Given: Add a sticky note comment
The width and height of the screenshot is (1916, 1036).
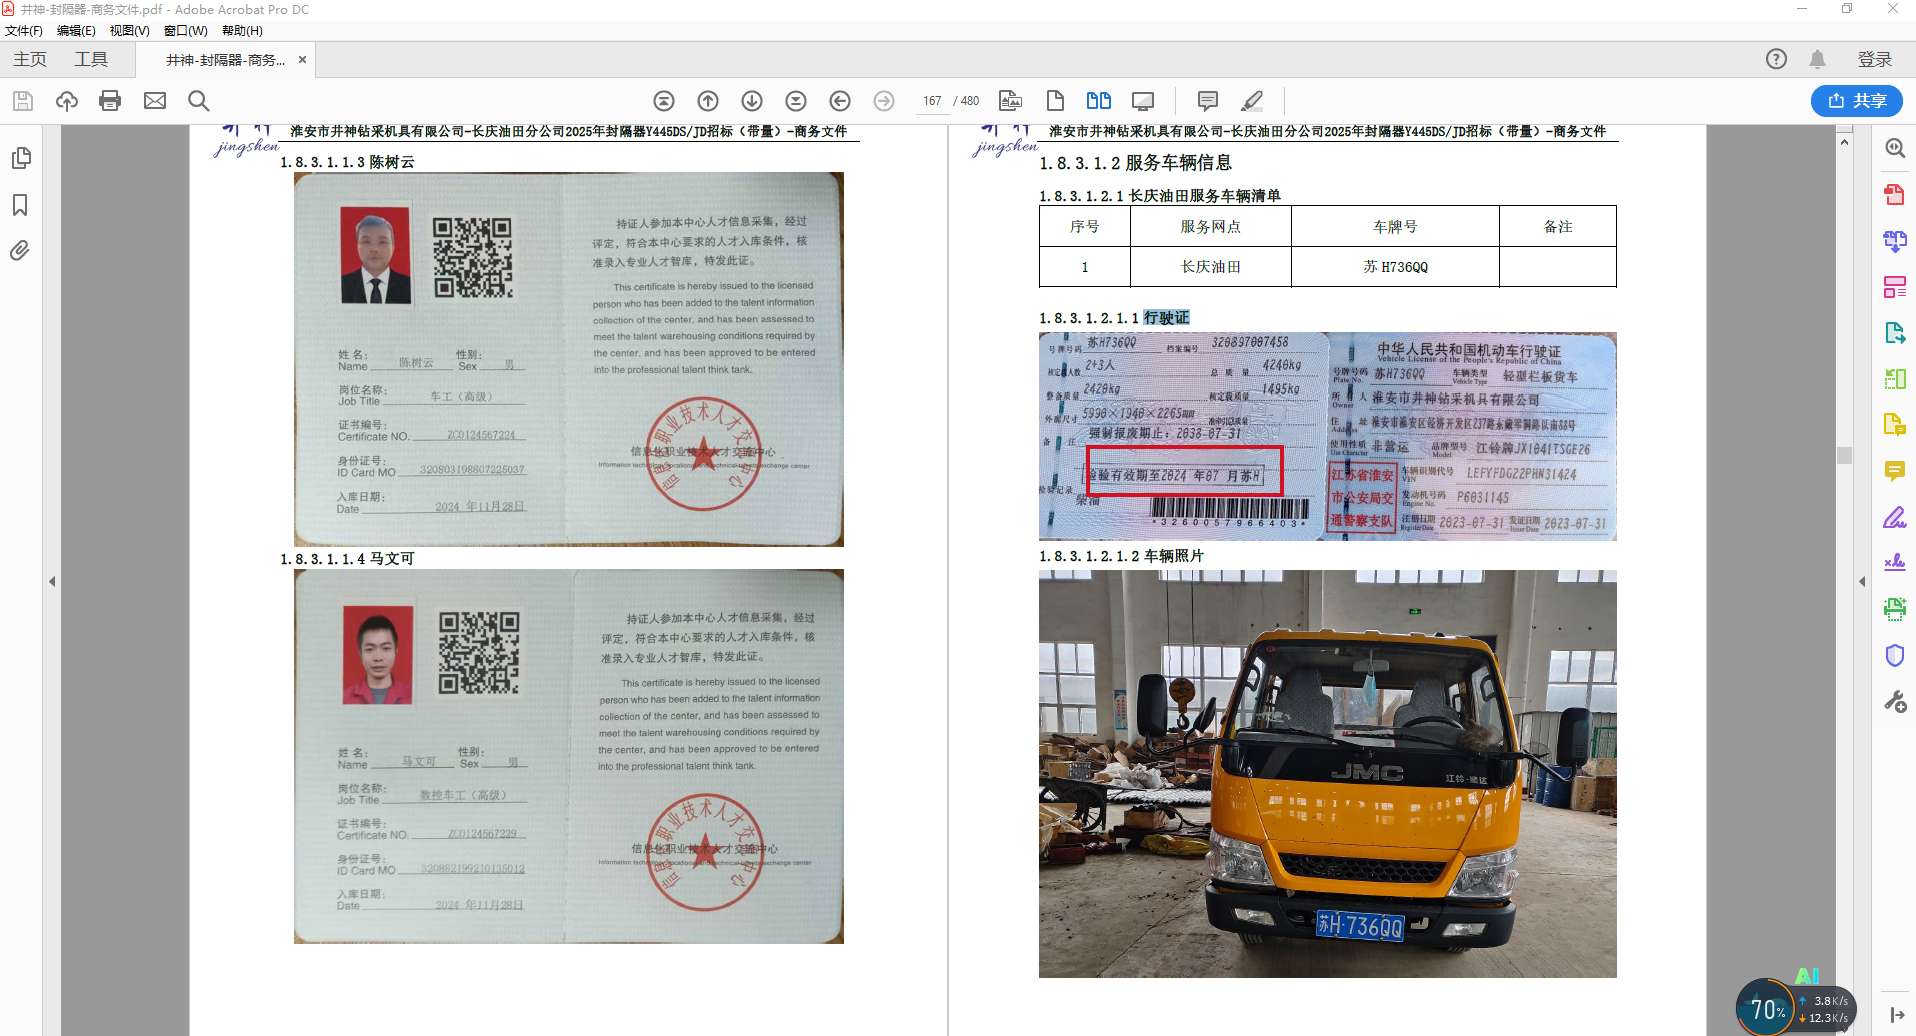Looking at the screenshot, I should click(x=1208, y=101).
